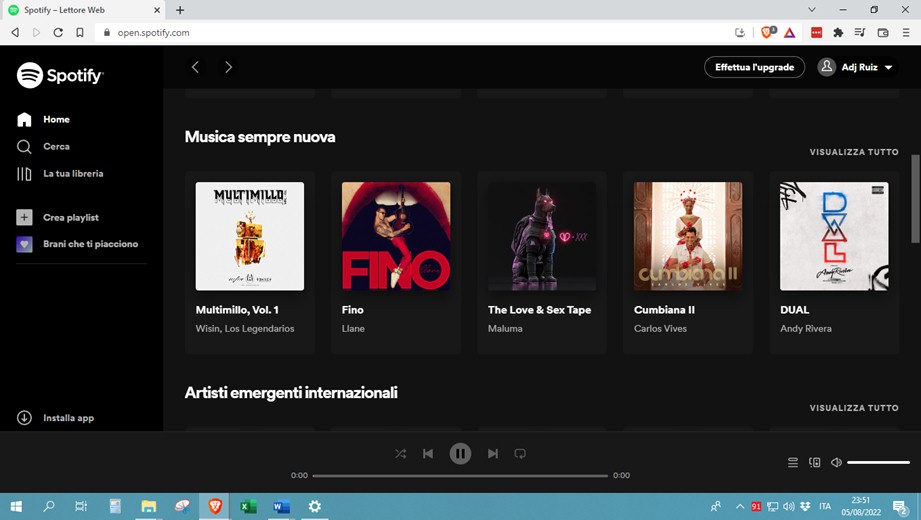The image size is (921, 520).
Task: Open the Brave Shields icon
Action: pos(767,33)
